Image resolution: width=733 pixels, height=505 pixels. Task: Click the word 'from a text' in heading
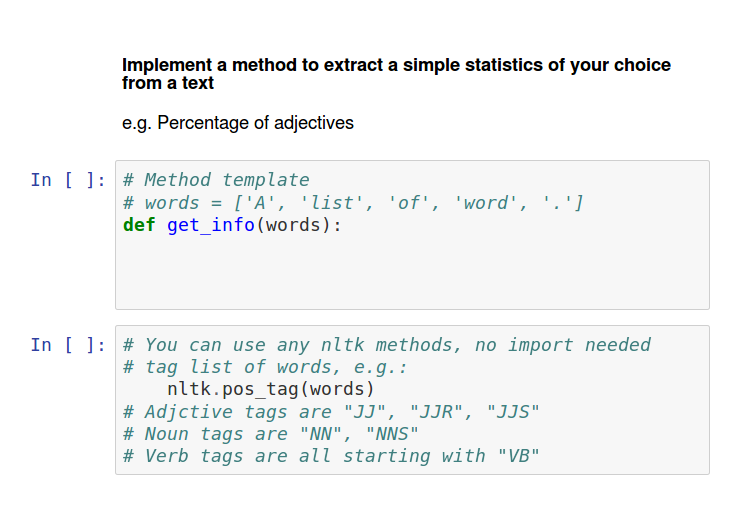point(168,83)
